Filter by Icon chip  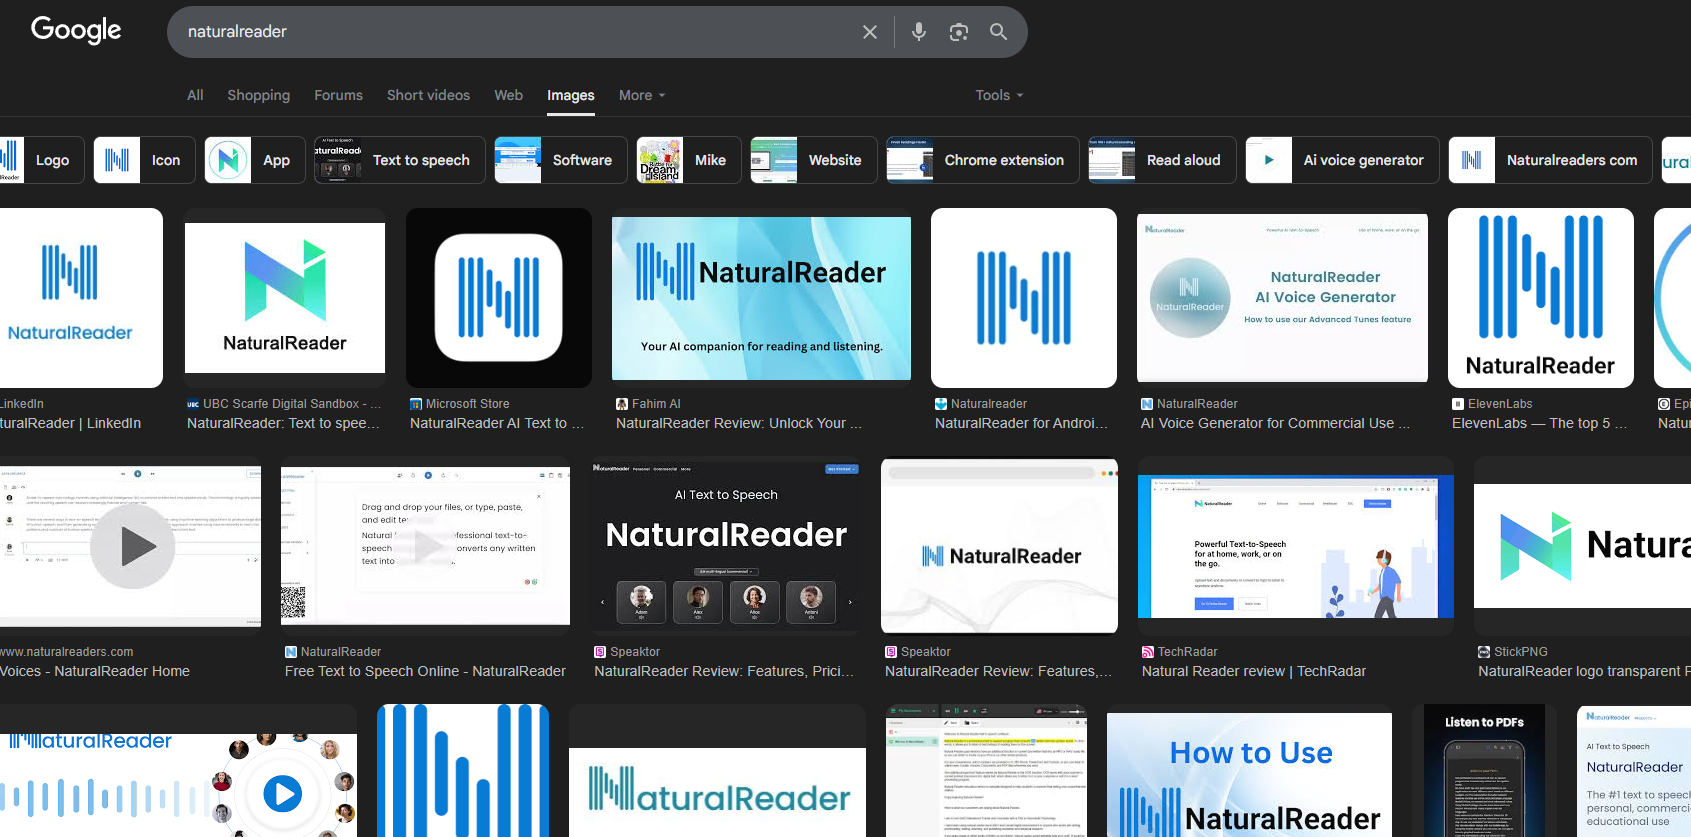(144, 160)
